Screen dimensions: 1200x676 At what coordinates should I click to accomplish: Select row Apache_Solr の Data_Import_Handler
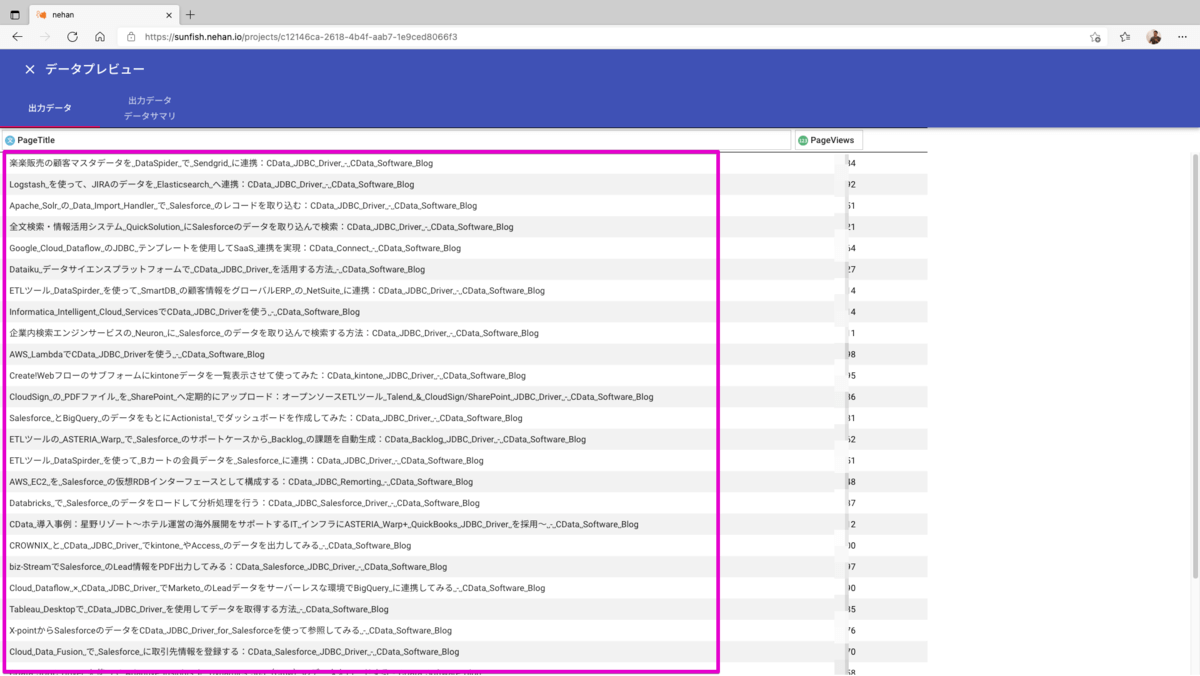[x=464, y=206]
